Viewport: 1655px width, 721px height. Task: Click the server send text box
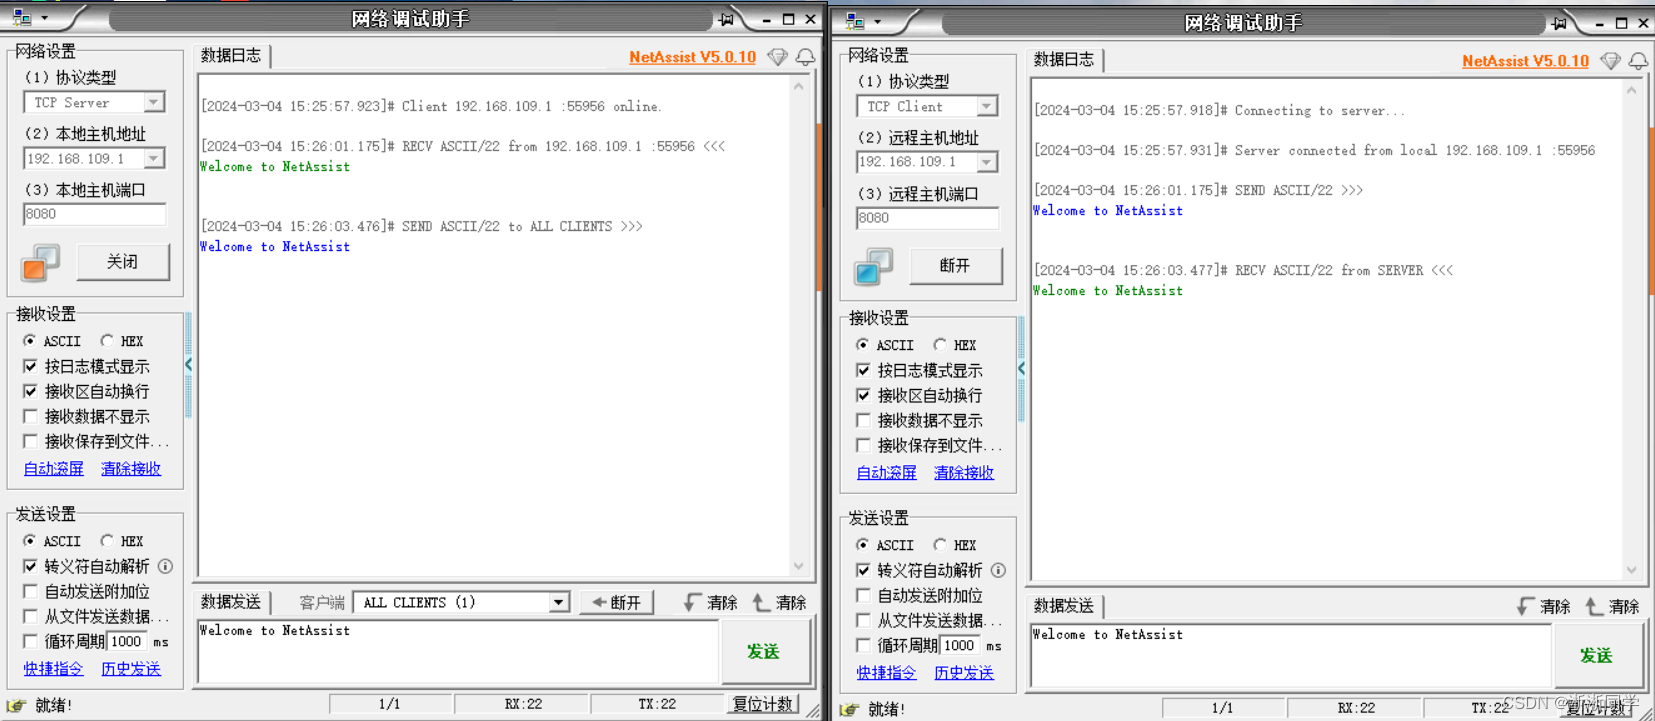(x=458, y=652)
